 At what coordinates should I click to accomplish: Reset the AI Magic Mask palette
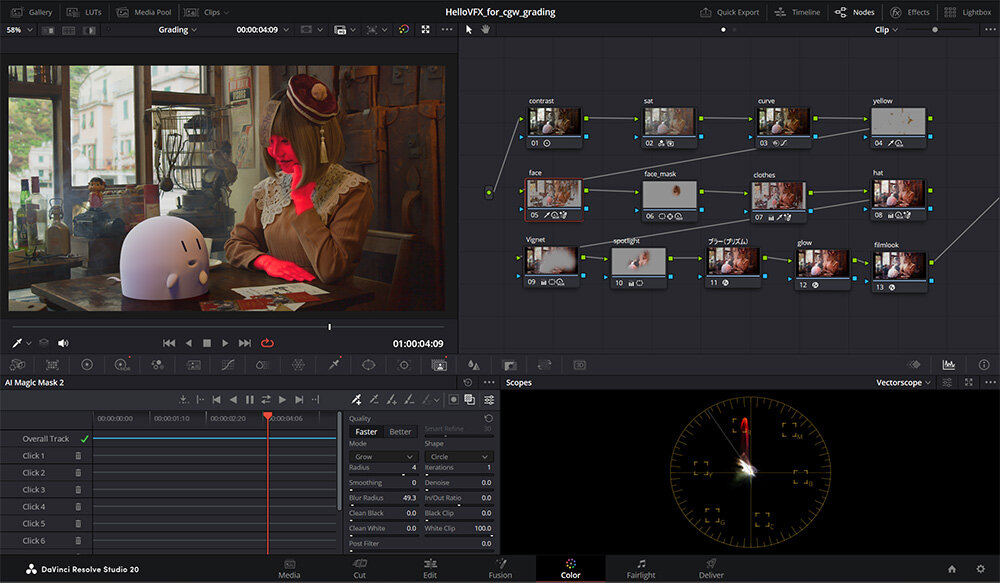(x=468, y=383)
